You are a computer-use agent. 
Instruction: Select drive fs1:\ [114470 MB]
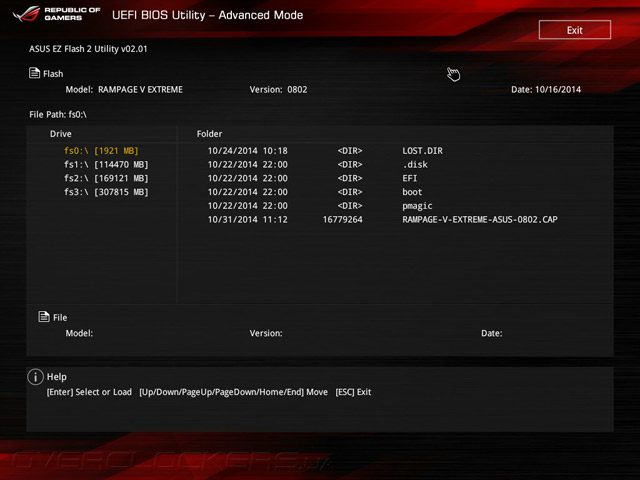pyautogui.click(x=106, y=164)
